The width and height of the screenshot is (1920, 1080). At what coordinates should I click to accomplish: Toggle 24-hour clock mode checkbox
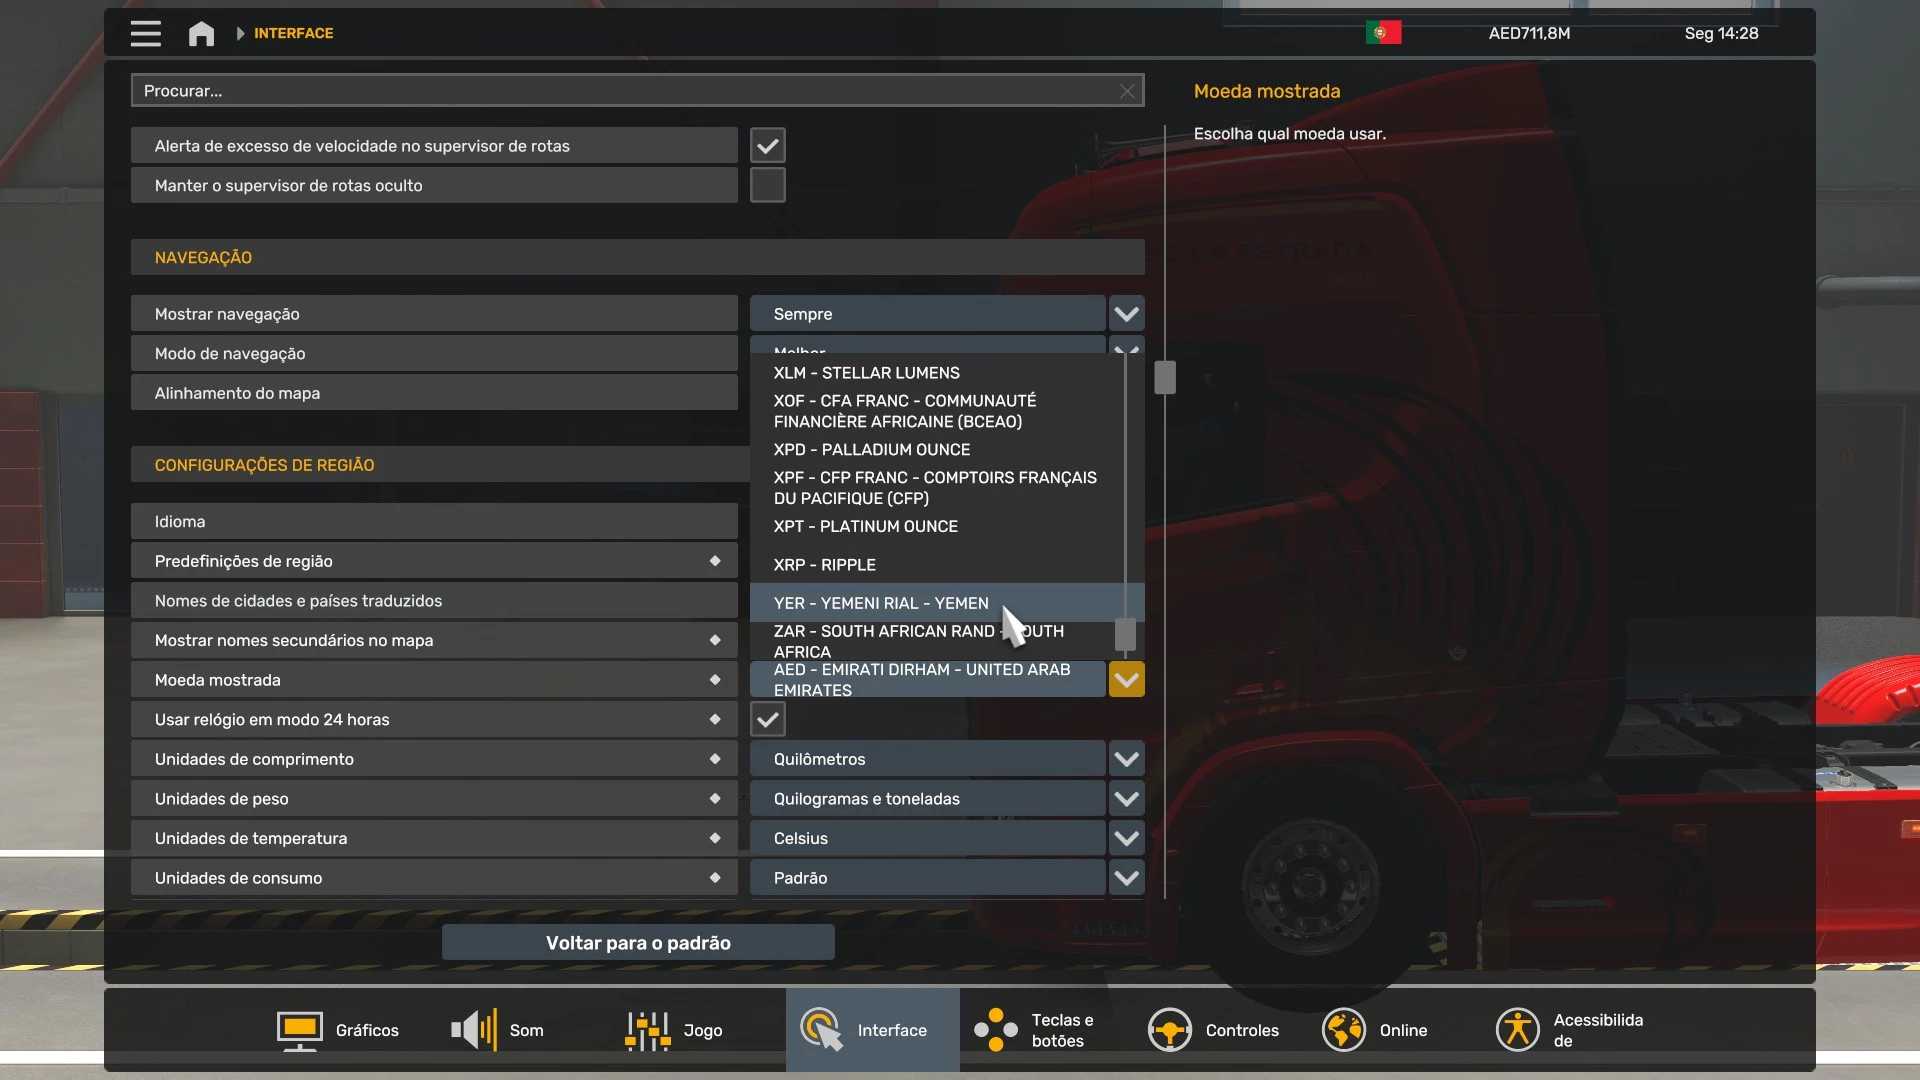tap(767, 720)
